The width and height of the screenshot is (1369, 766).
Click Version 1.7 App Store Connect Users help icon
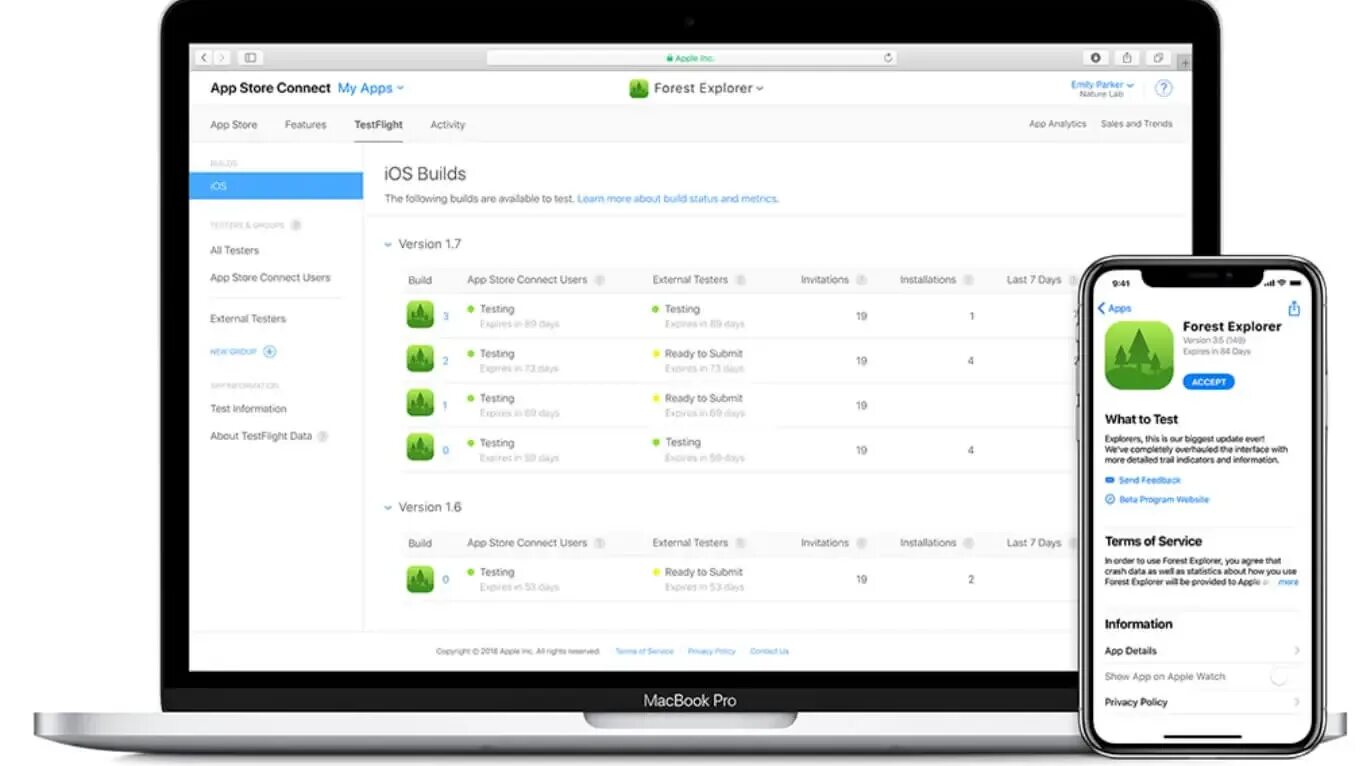(x=599, y=280)
